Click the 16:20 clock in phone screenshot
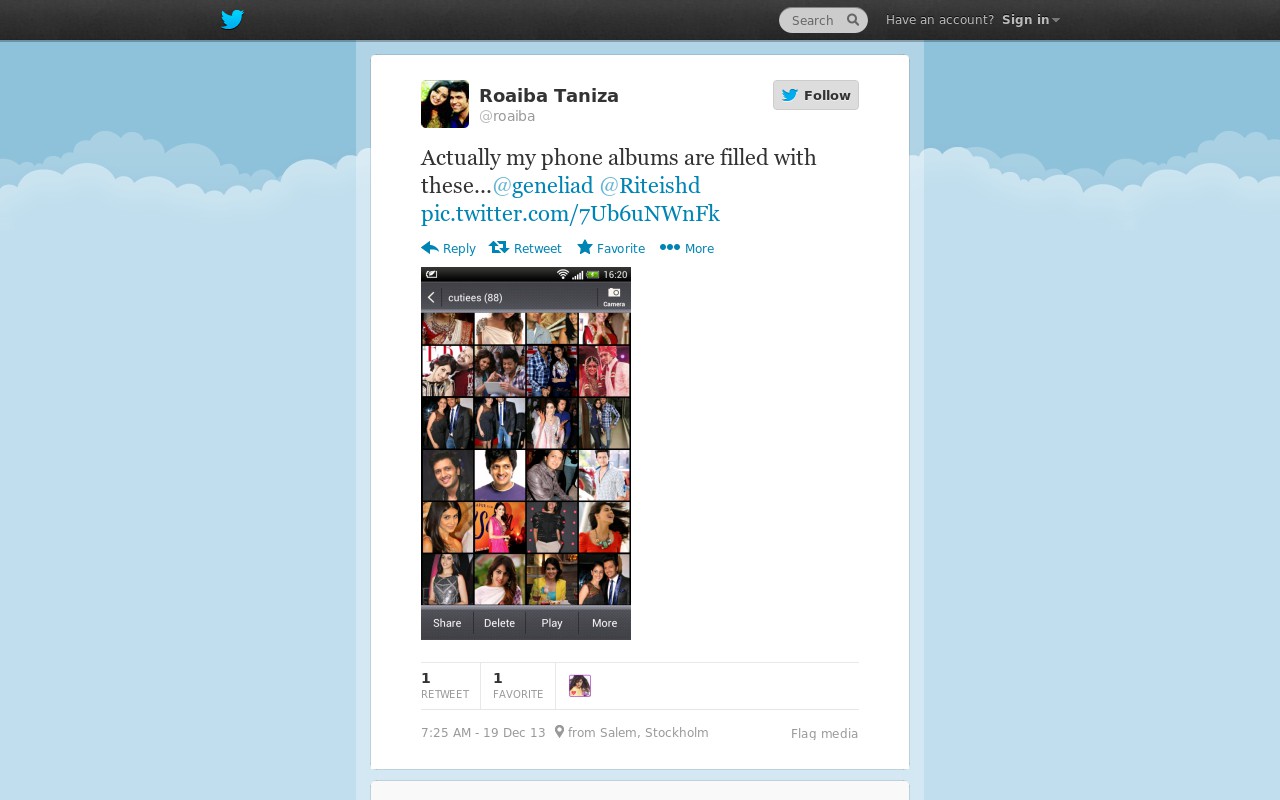 615,274
